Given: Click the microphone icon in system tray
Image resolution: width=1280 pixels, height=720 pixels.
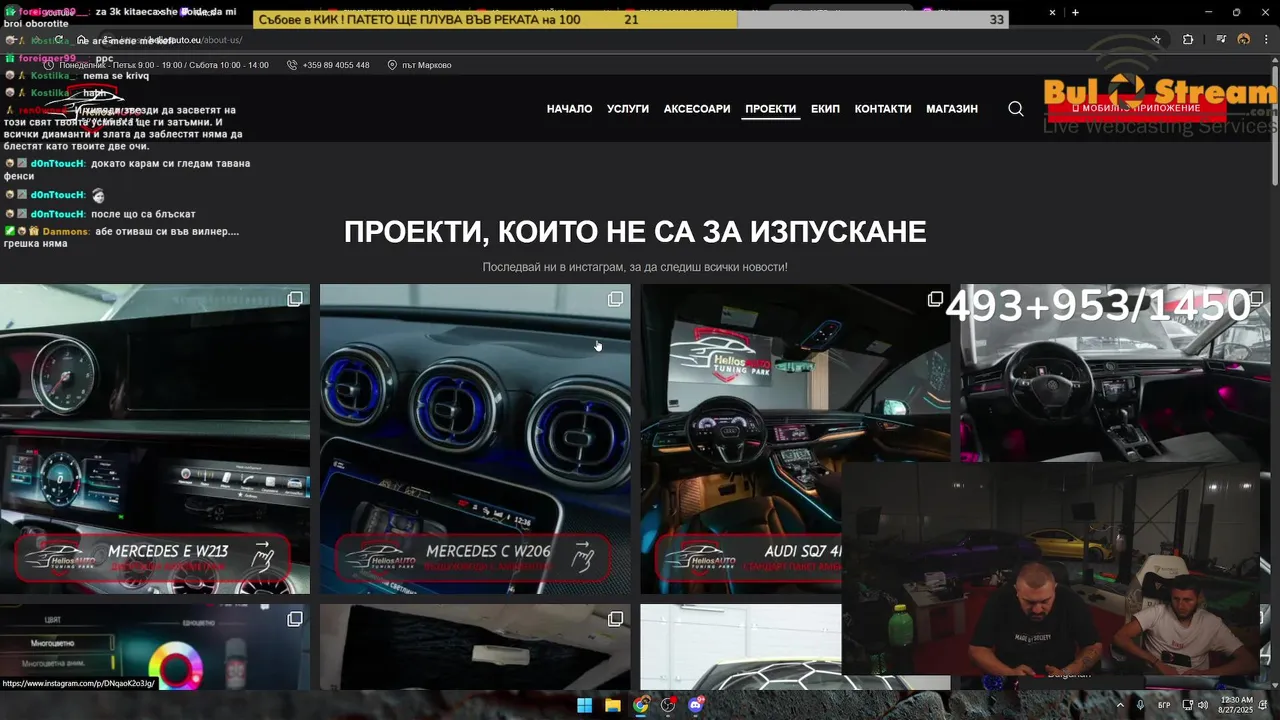Looking at the screenshot, I should click(1140, 705).
